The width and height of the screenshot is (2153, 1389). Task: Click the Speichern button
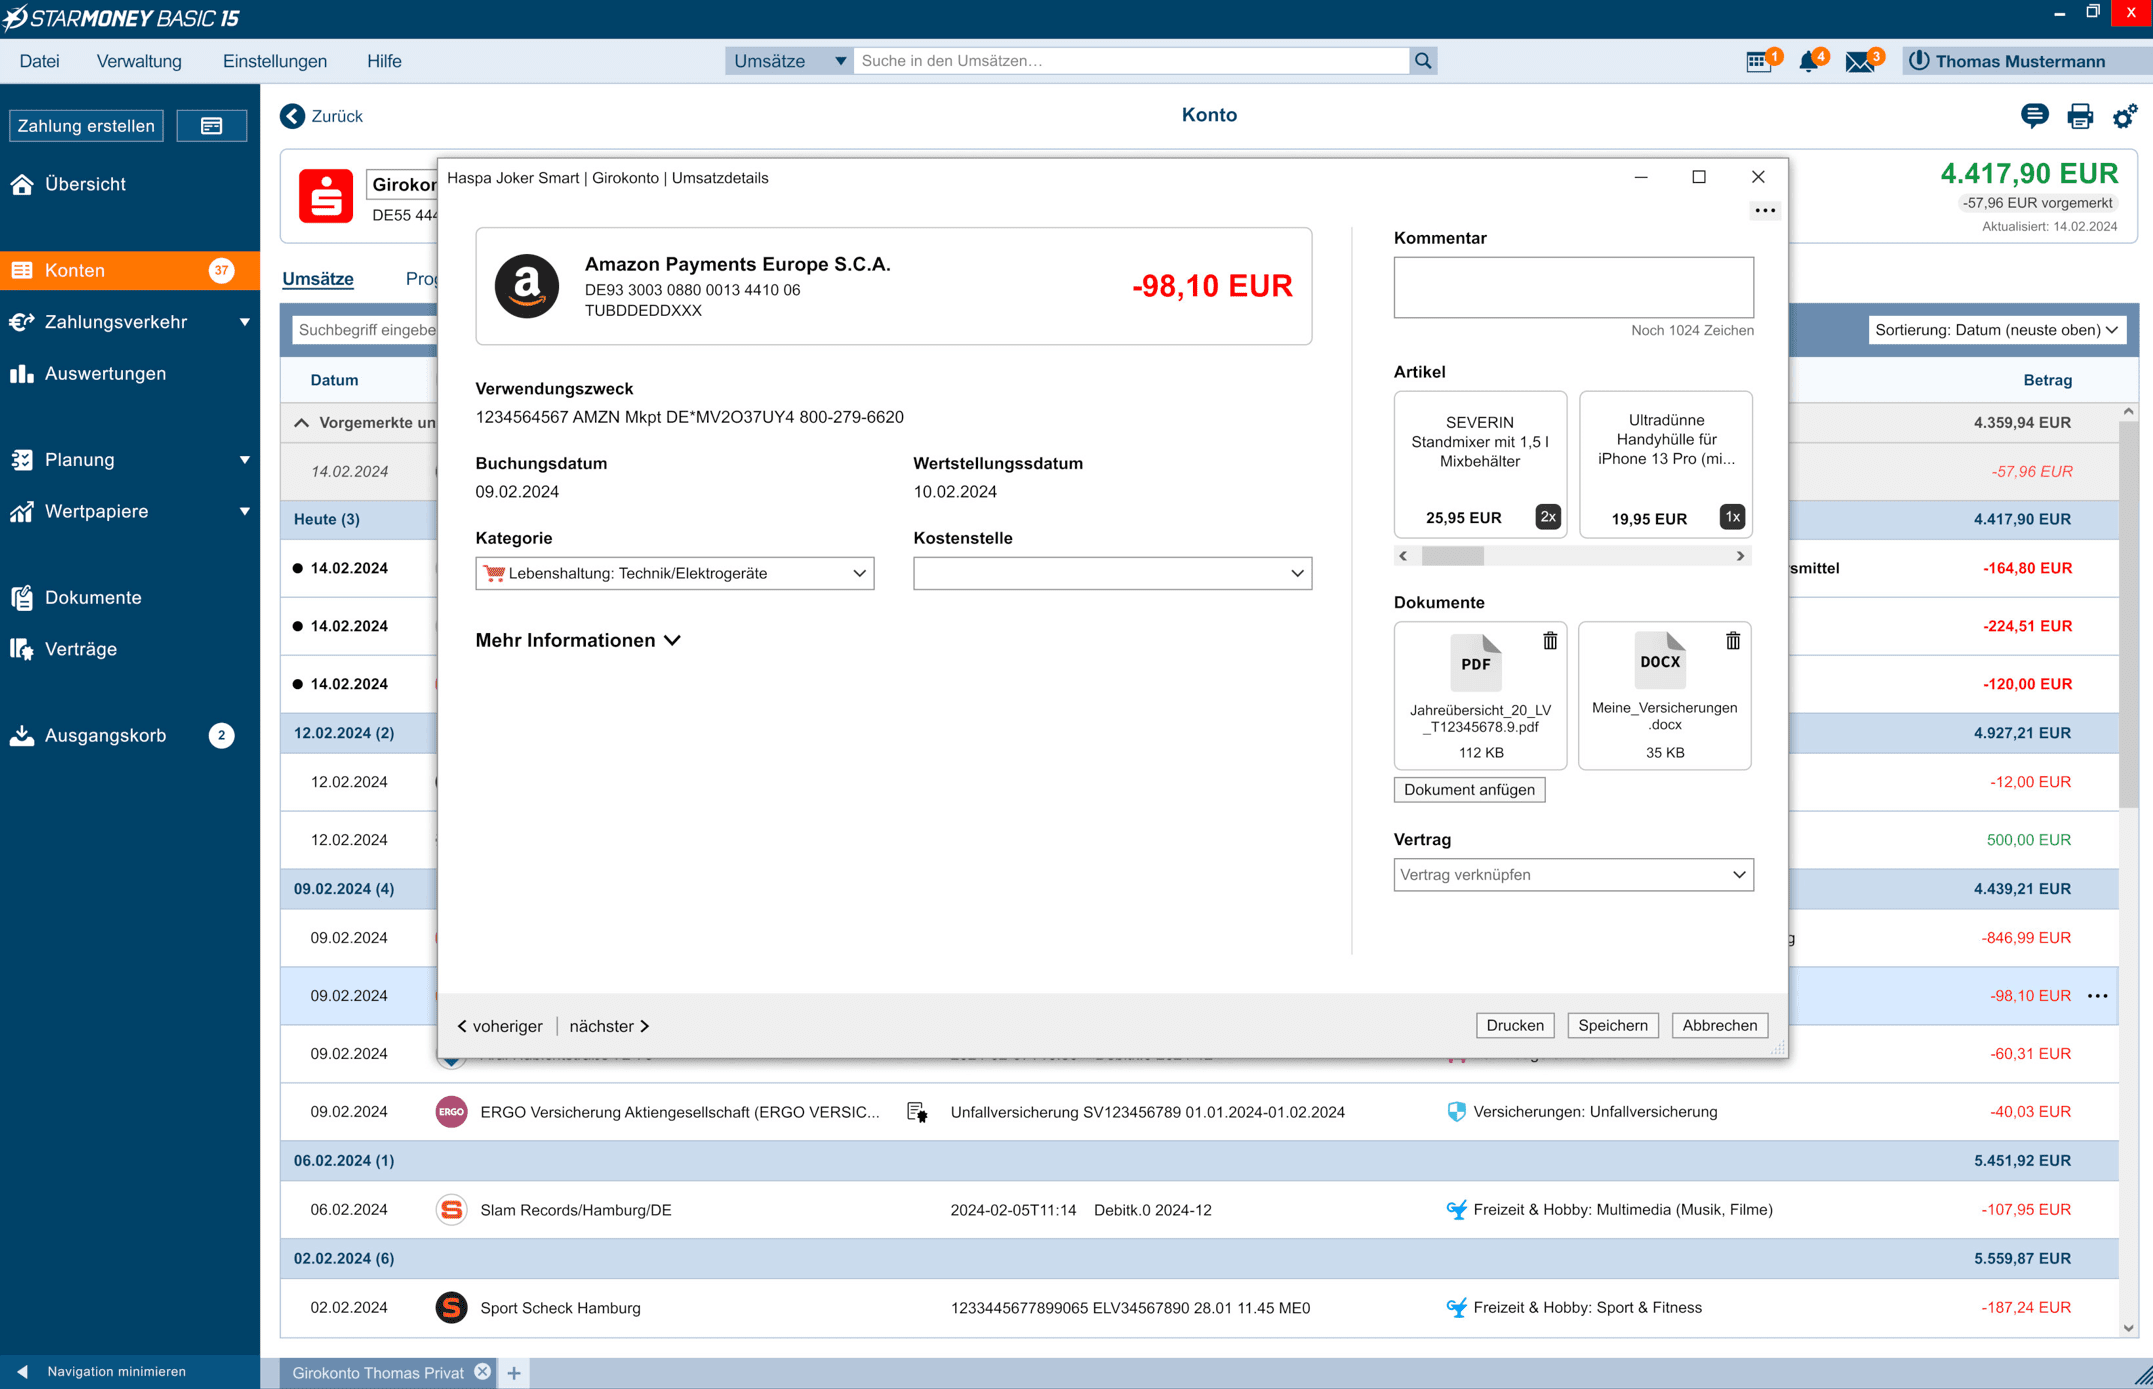[1613, 1025]
